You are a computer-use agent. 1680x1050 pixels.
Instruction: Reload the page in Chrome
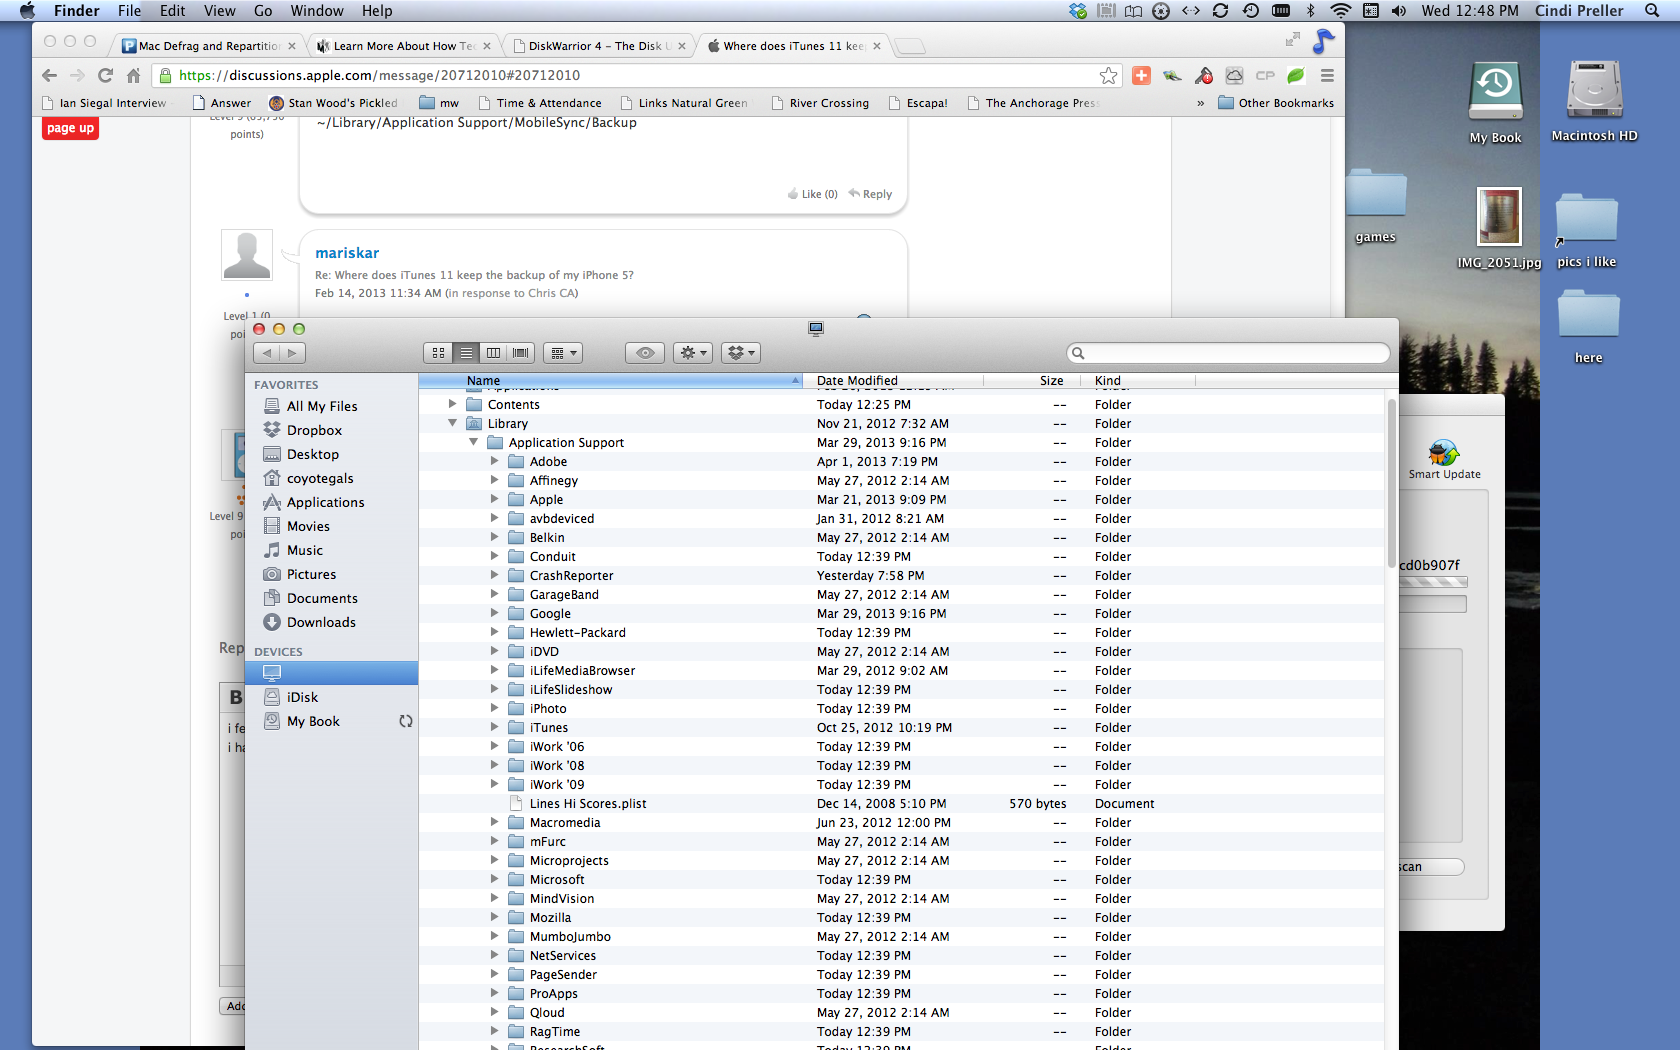[105, 75]
